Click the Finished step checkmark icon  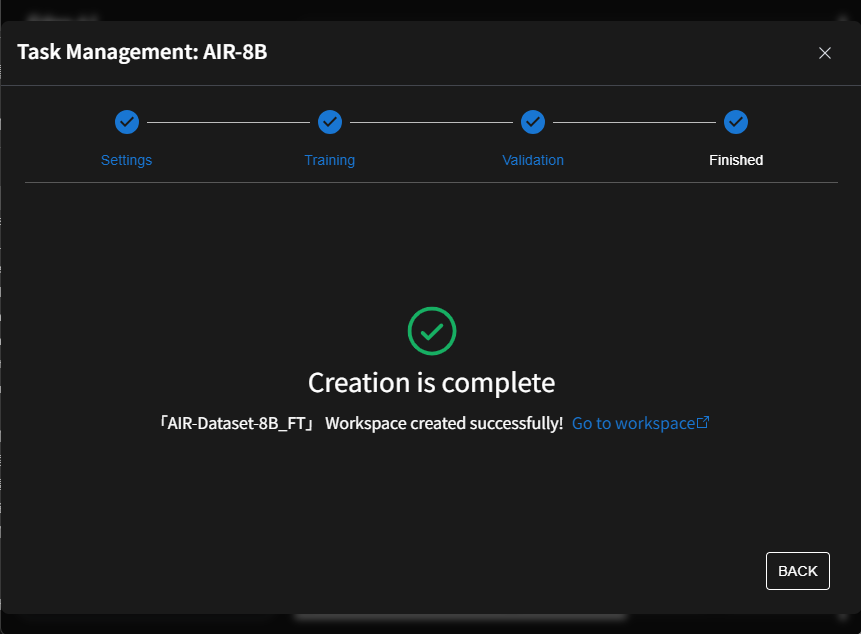736,122
